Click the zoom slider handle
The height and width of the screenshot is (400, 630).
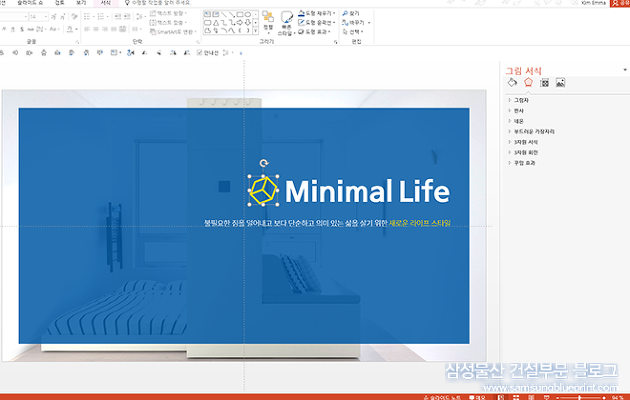click(579, 397)
